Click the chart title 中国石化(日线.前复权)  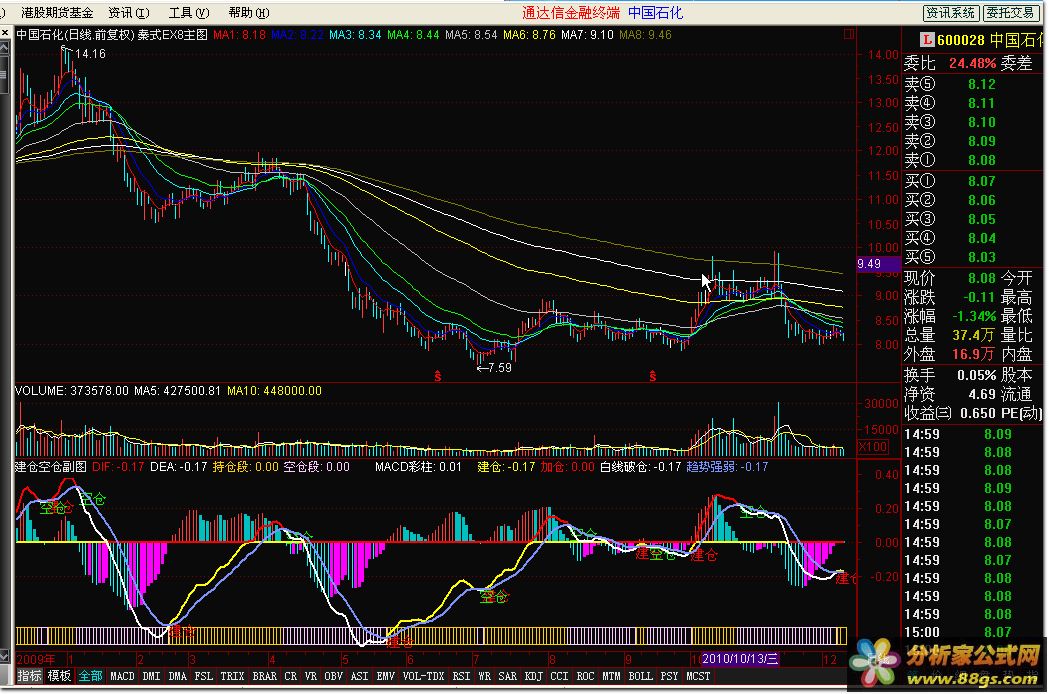(75, 35)
